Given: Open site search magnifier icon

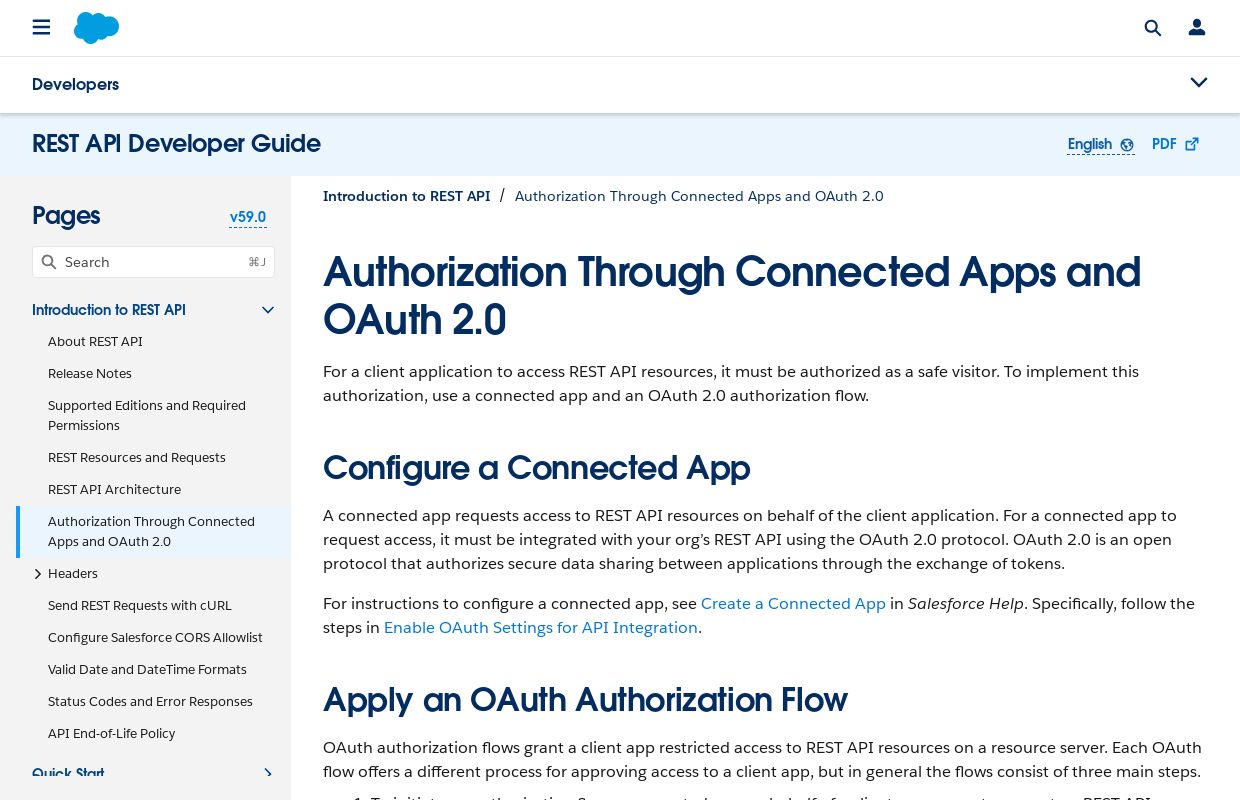Looking at the screenshot, I should (x=1153, y=28).
